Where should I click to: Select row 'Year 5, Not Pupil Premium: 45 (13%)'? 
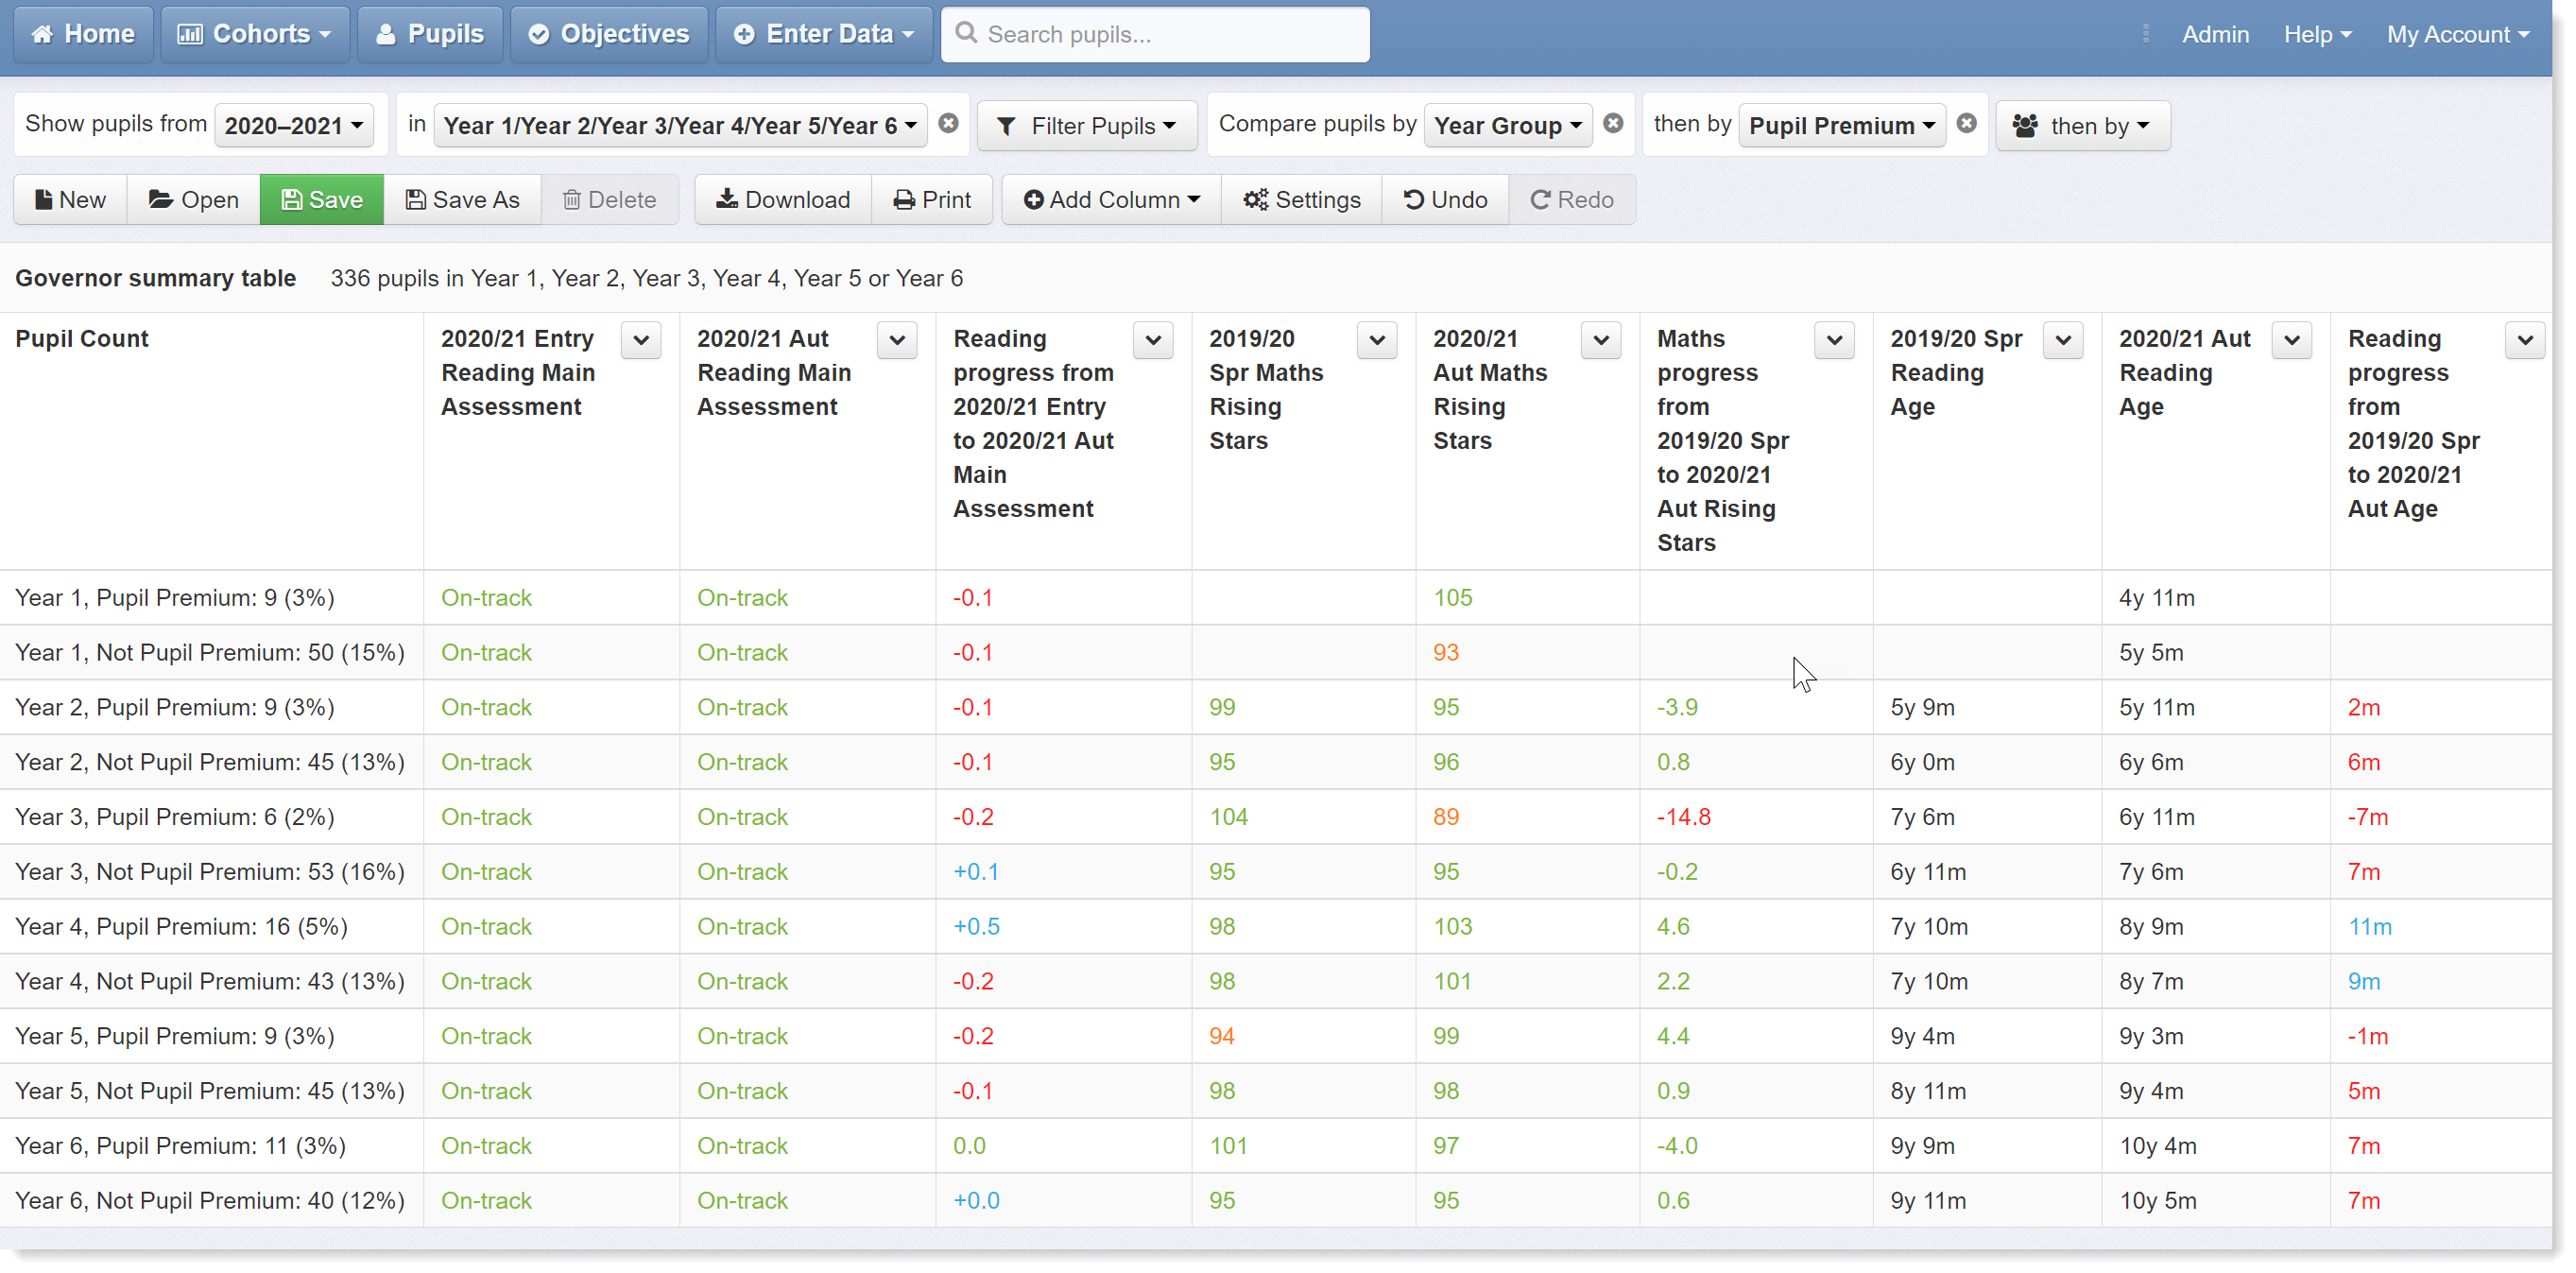(x=1276, y=1091)
